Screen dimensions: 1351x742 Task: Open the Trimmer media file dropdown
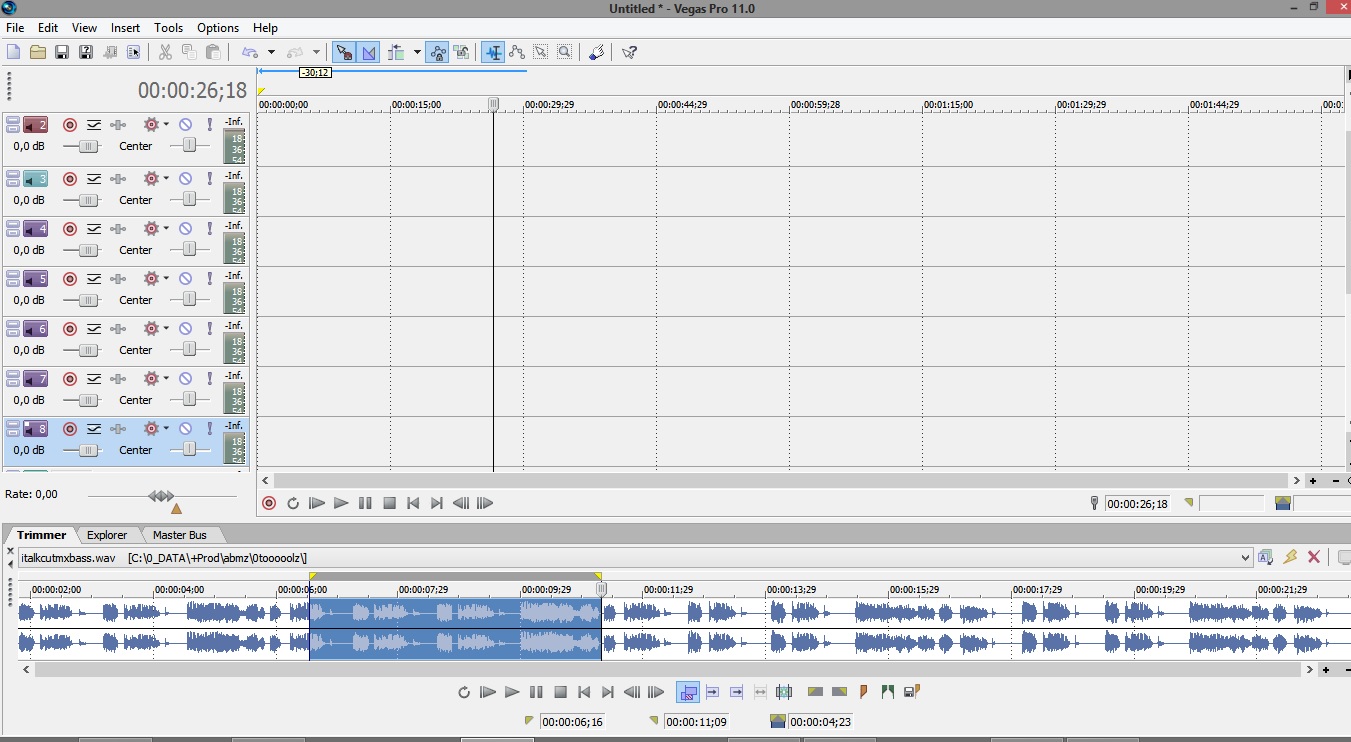(1245, 558)
